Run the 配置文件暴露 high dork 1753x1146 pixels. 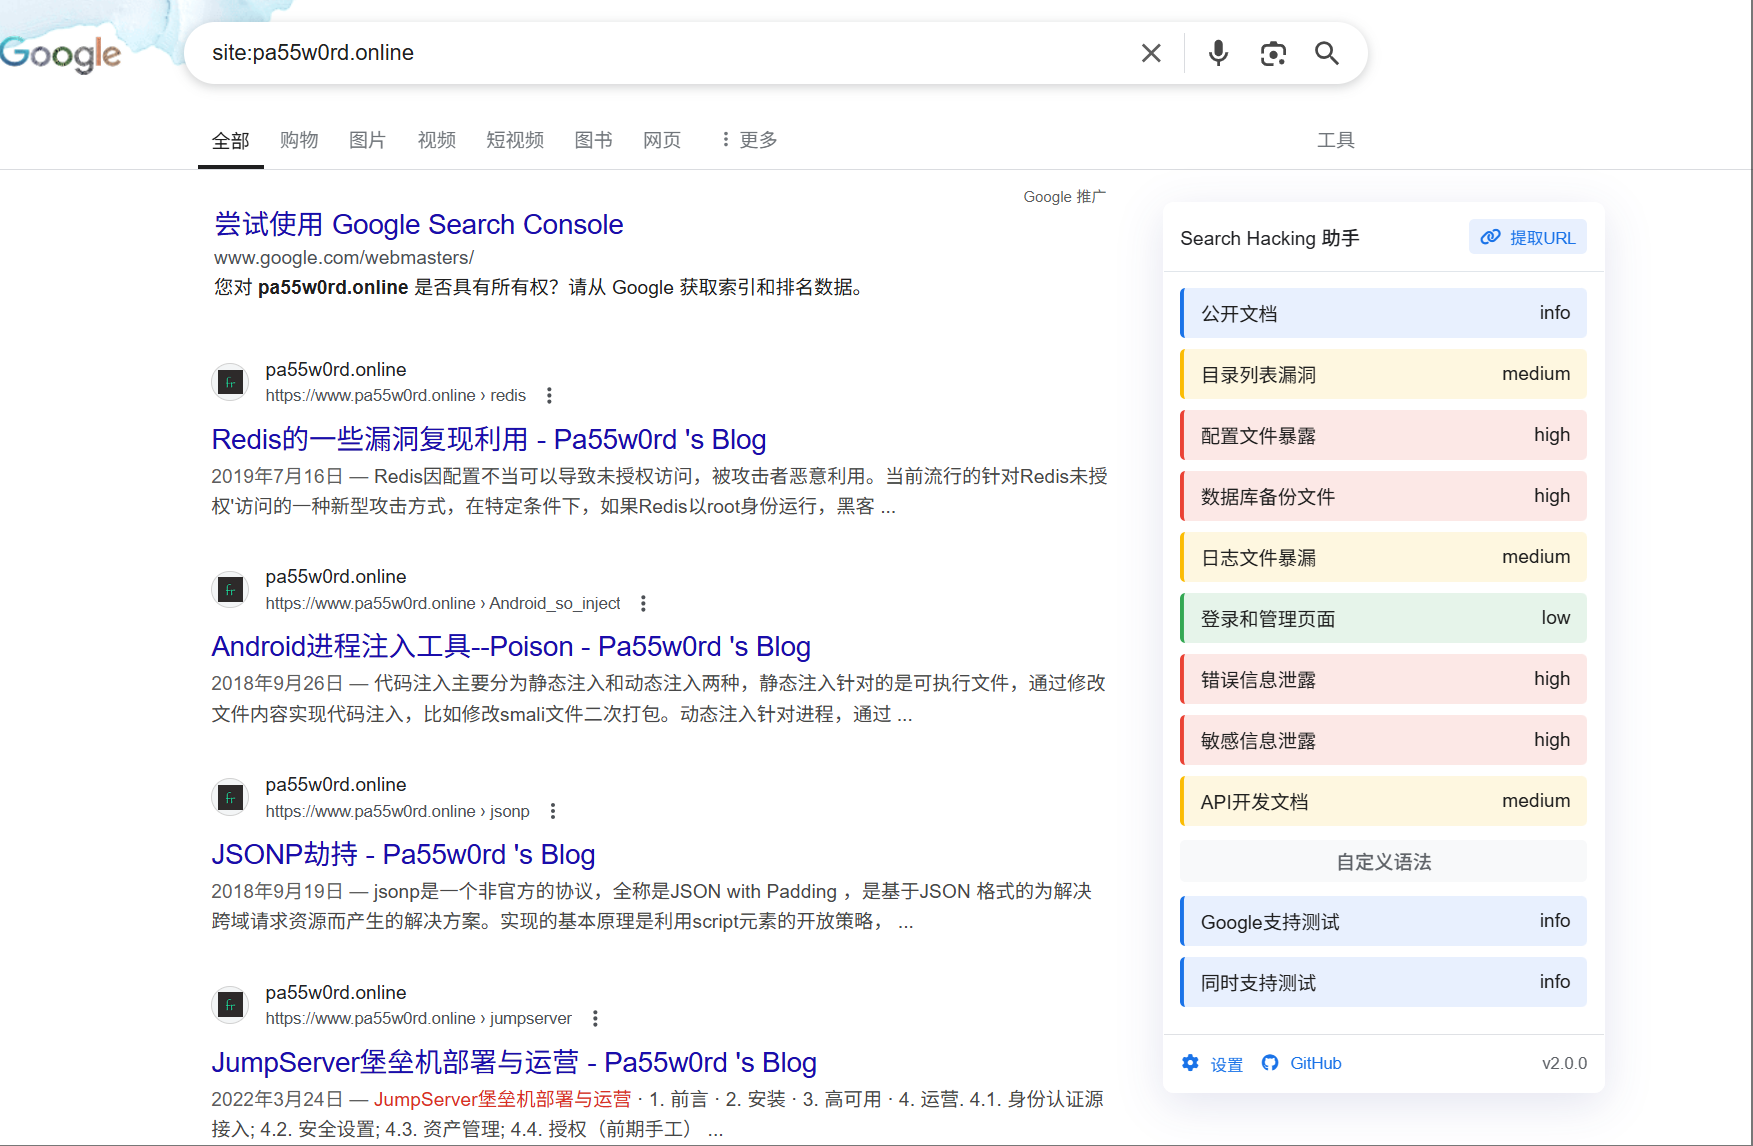(1383, 435)
